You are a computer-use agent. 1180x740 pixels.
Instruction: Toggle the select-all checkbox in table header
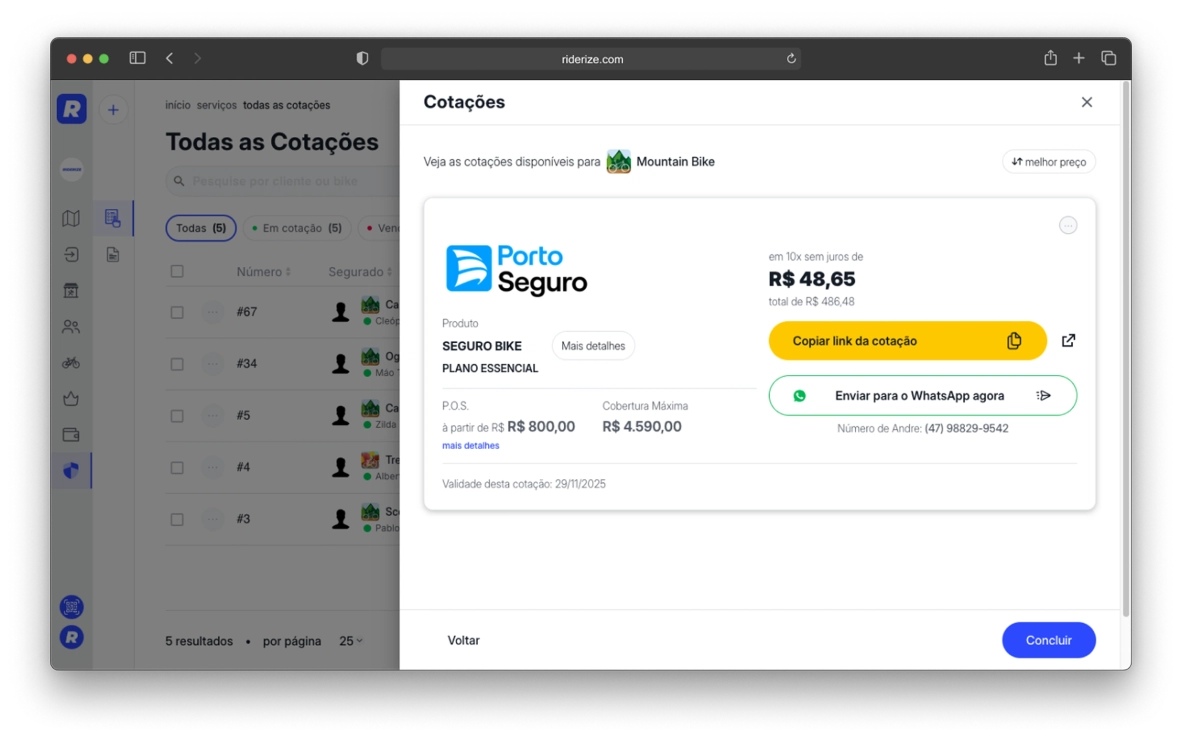pyautogui.click(x=177, y=272)
